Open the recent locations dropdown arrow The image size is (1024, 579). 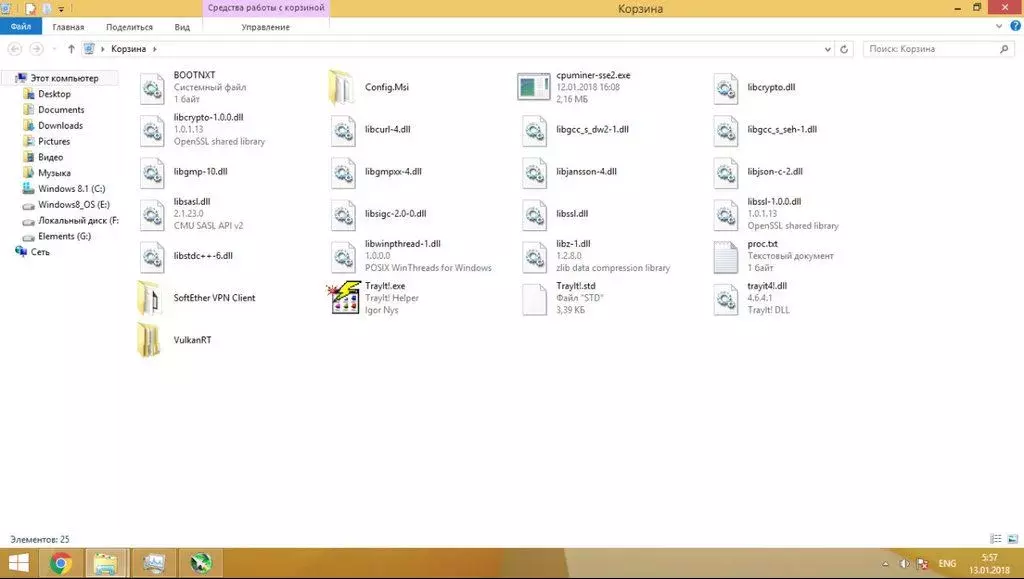point(54,49)
